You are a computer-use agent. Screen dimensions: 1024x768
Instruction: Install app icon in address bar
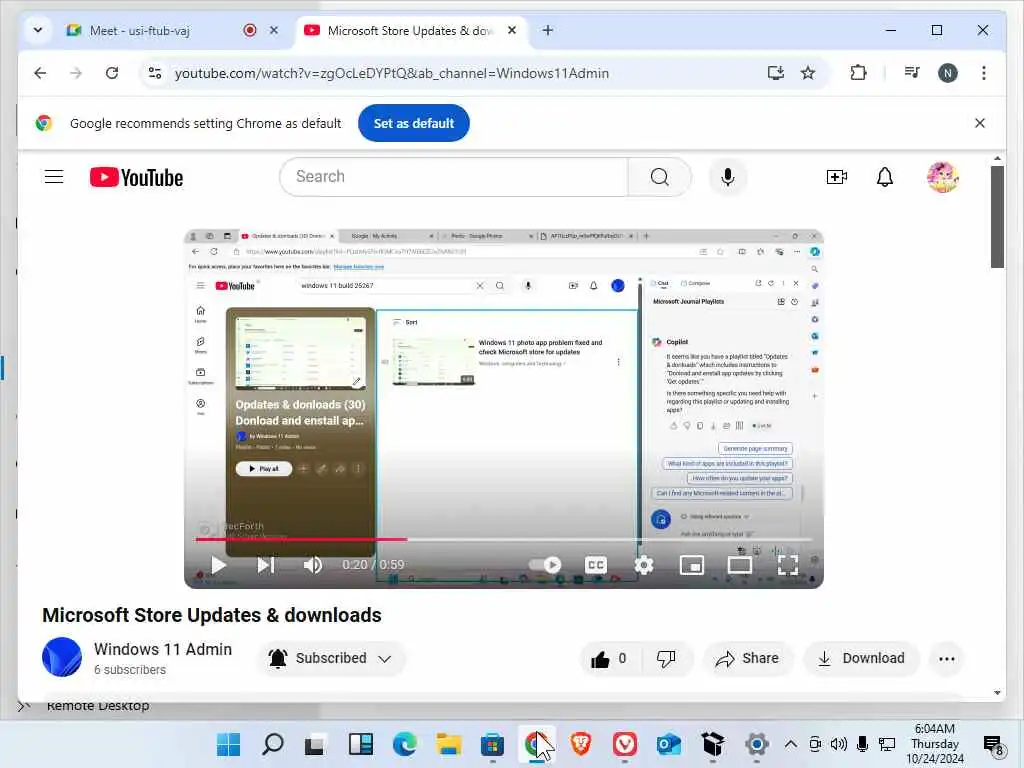(x=775, y=73)
